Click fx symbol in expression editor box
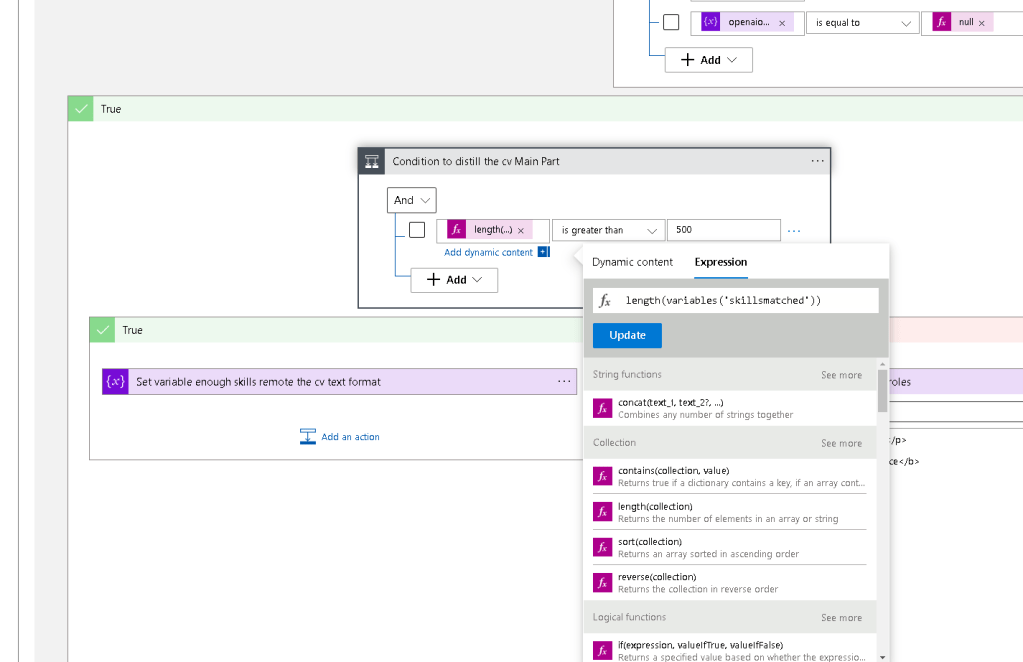 pyautogui.click(x=605, y=301)
